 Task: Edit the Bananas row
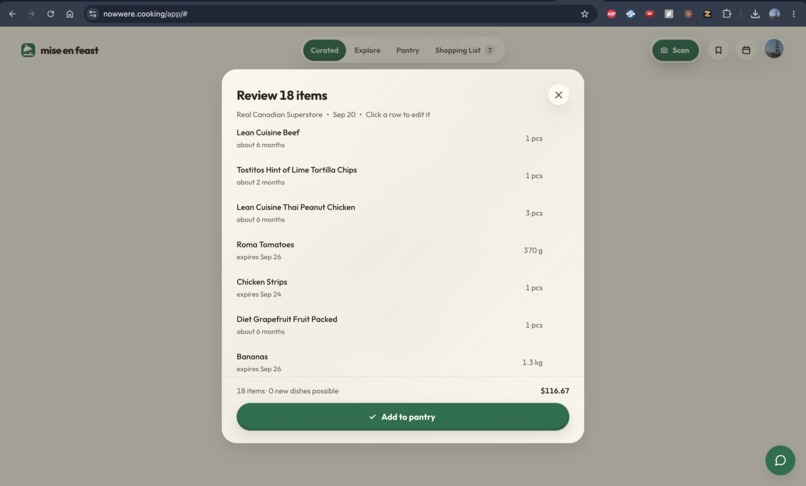pyautogui.click(x=402, y=362)
